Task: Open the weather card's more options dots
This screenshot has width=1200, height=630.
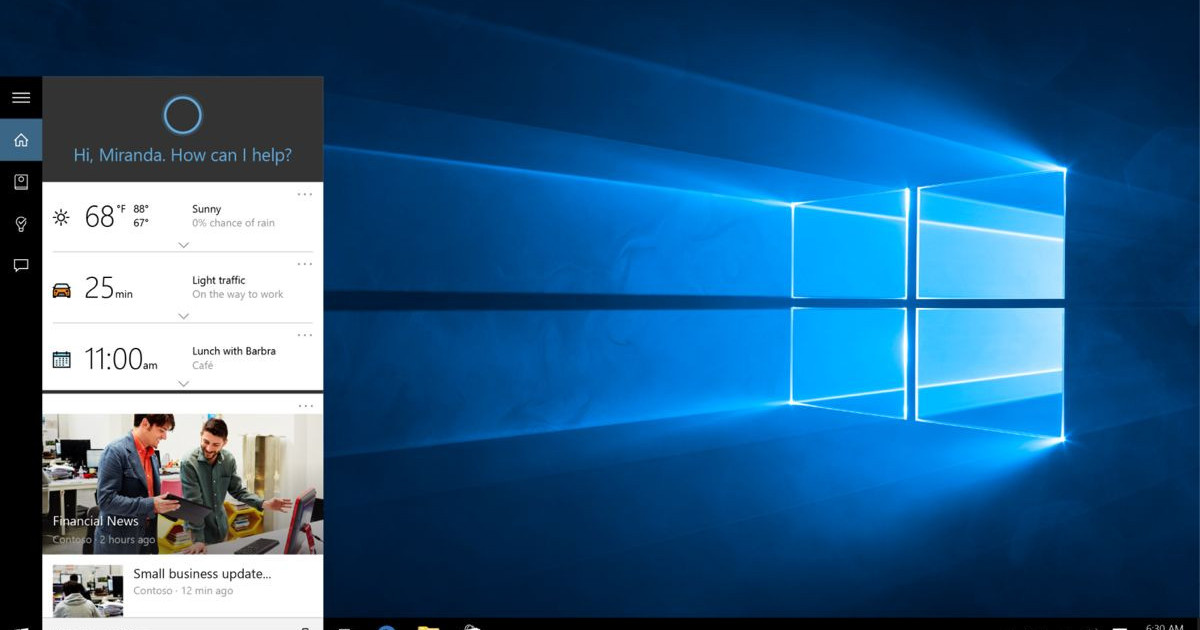Action: (305, 194)
